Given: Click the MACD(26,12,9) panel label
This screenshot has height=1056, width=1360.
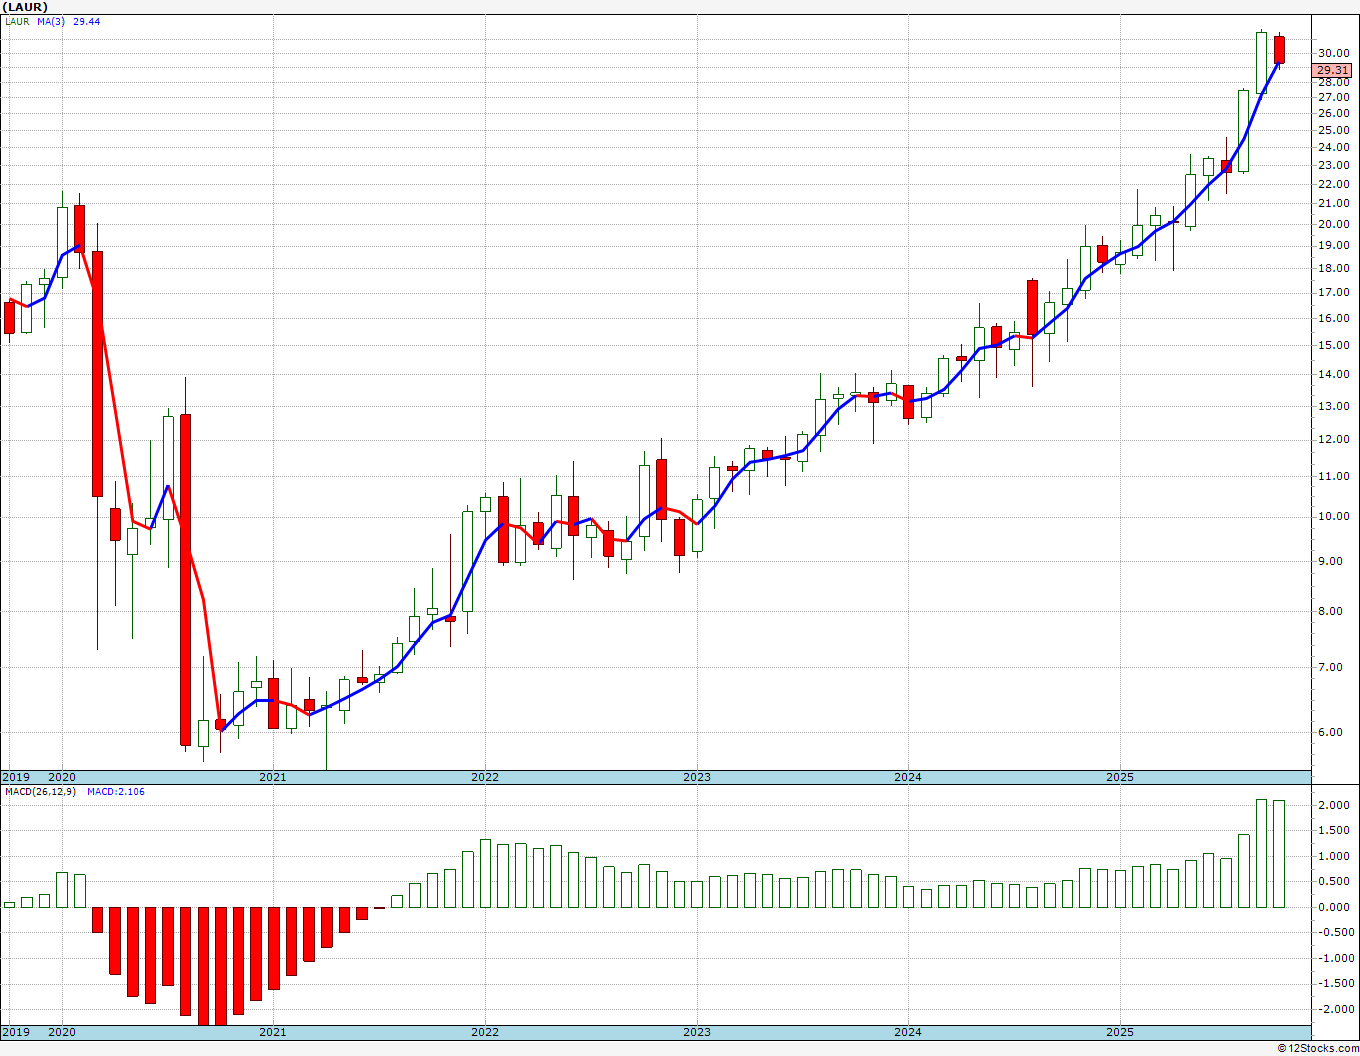Looking at the screenshot, I should (40, 792).
